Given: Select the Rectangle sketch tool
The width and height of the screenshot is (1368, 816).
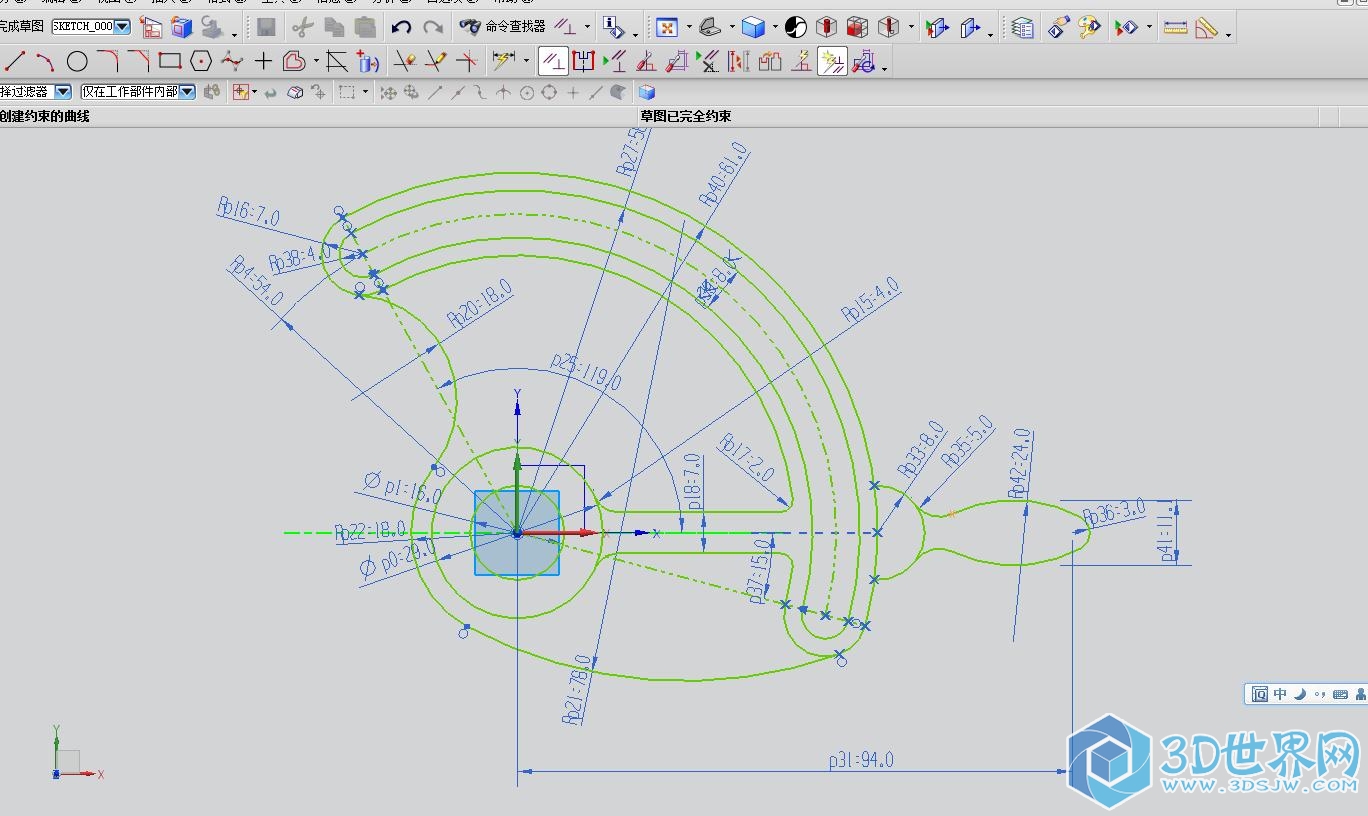Looking at the screenshot, I should click(170, 61).
